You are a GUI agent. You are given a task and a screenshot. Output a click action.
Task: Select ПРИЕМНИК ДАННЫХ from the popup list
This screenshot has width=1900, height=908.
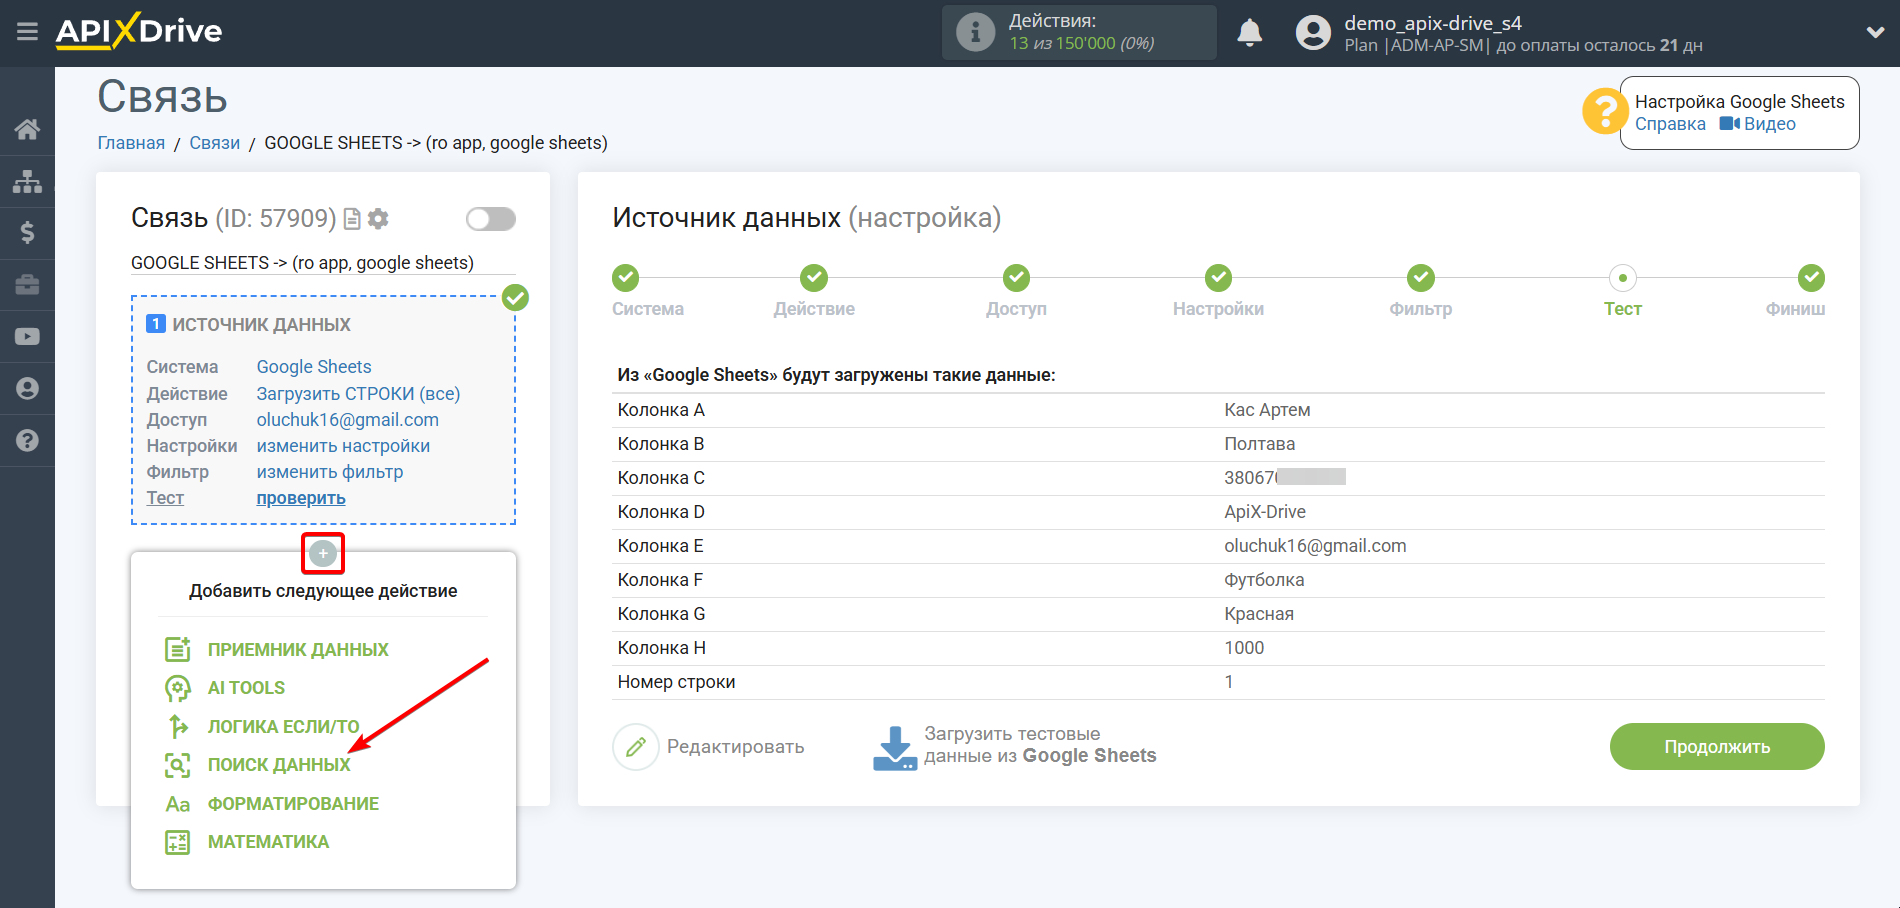(297, 648)
